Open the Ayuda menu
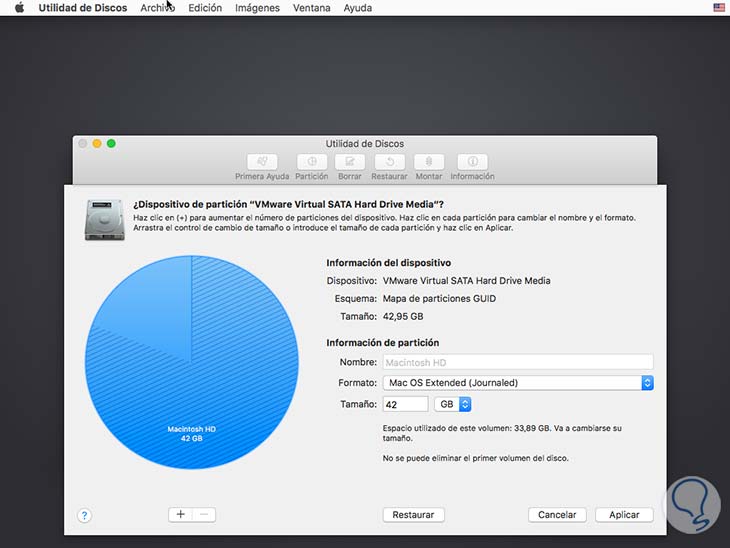The image size is (730, 548). point(358,8)
